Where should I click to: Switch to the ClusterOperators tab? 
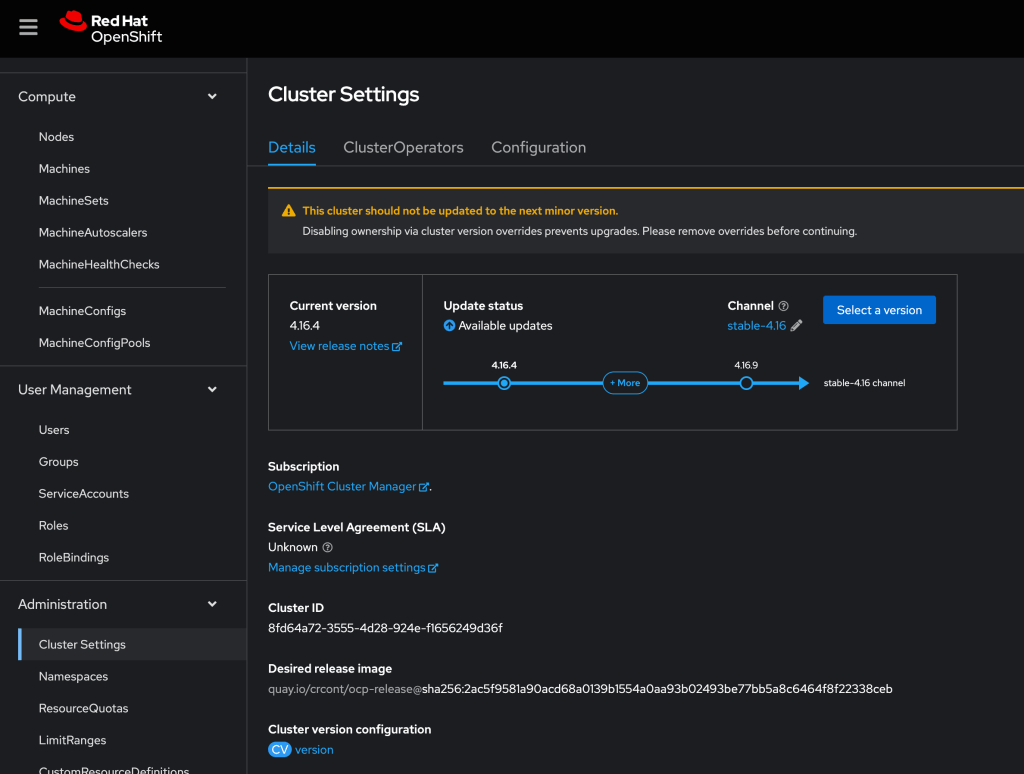coord(404,148)
